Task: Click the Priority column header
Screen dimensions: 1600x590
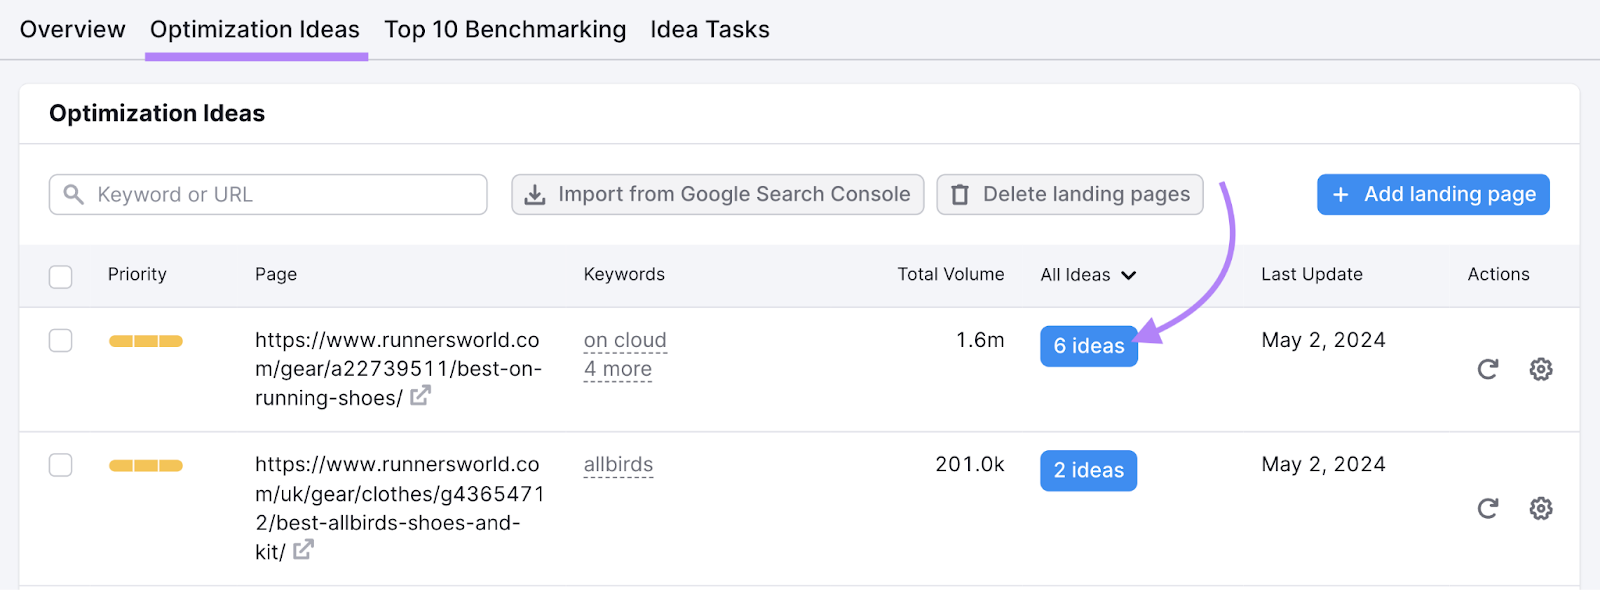Action: (x=137, y=274)
